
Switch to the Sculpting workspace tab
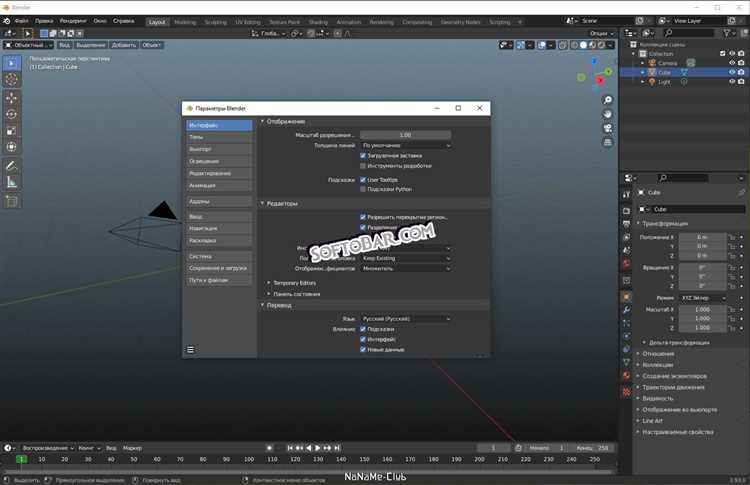click(x=215, y=22)
